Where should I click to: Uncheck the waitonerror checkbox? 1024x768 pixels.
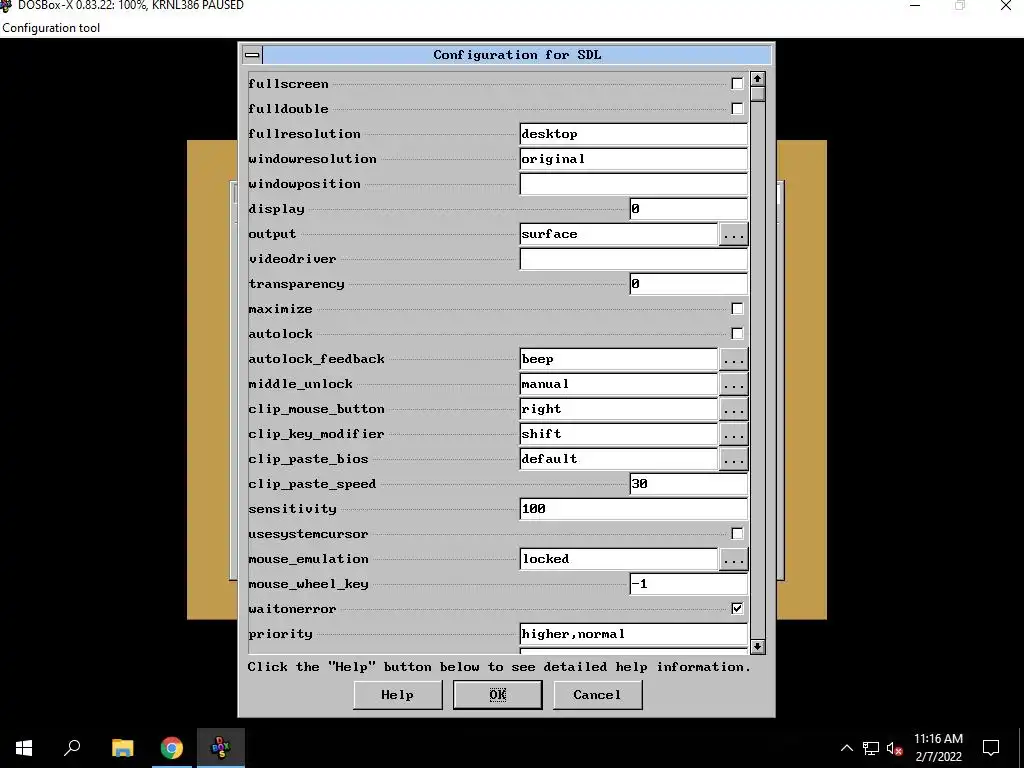point(737,609)
